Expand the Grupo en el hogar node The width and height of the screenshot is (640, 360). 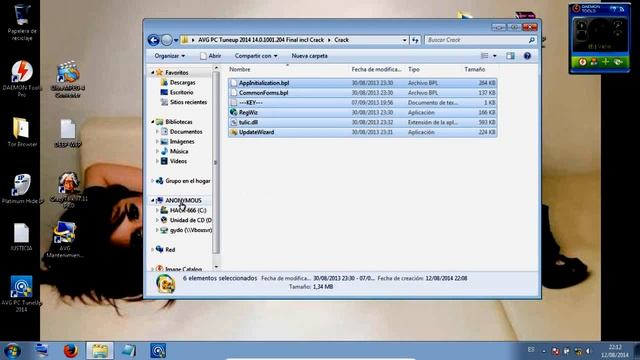click(153, 181)
